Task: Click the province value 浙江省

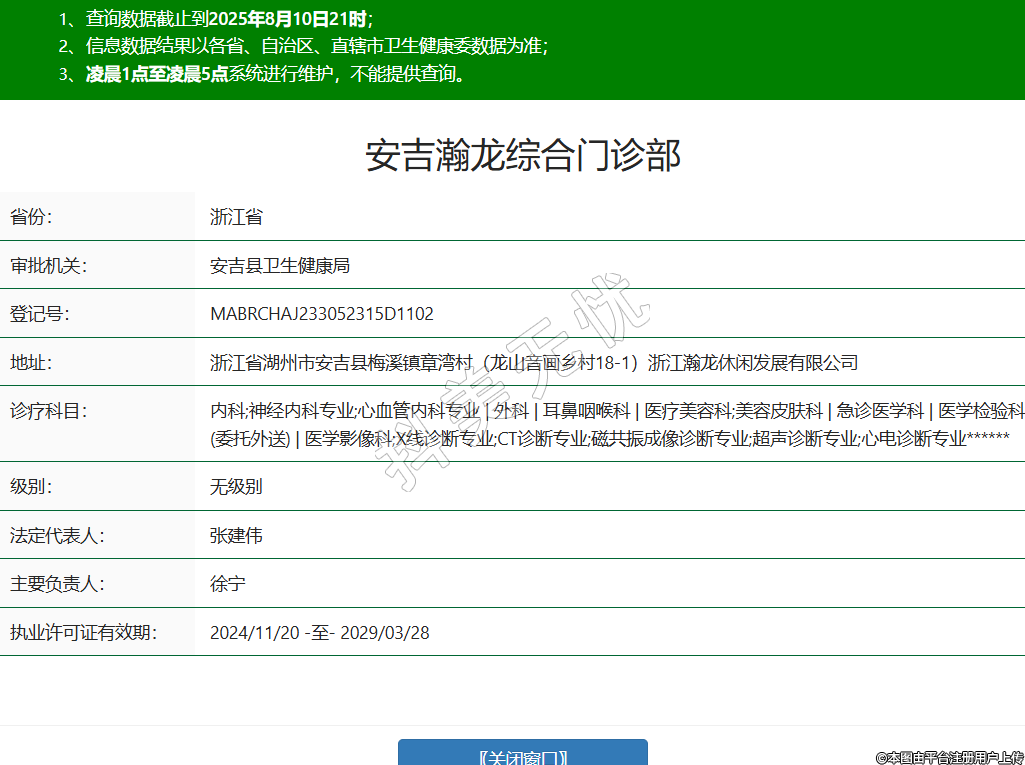Action: pos(236,217)
